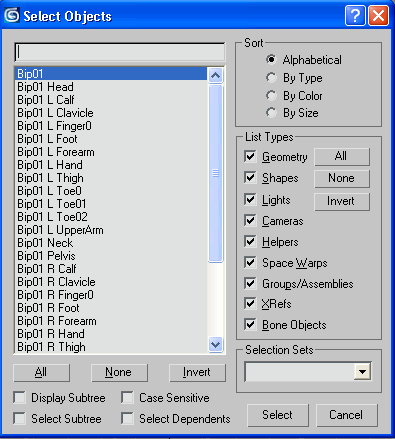Viewport: 395px width, 439px height.
Task: Select Bip01 L UpperArm entry
Action: pos(111,230)
